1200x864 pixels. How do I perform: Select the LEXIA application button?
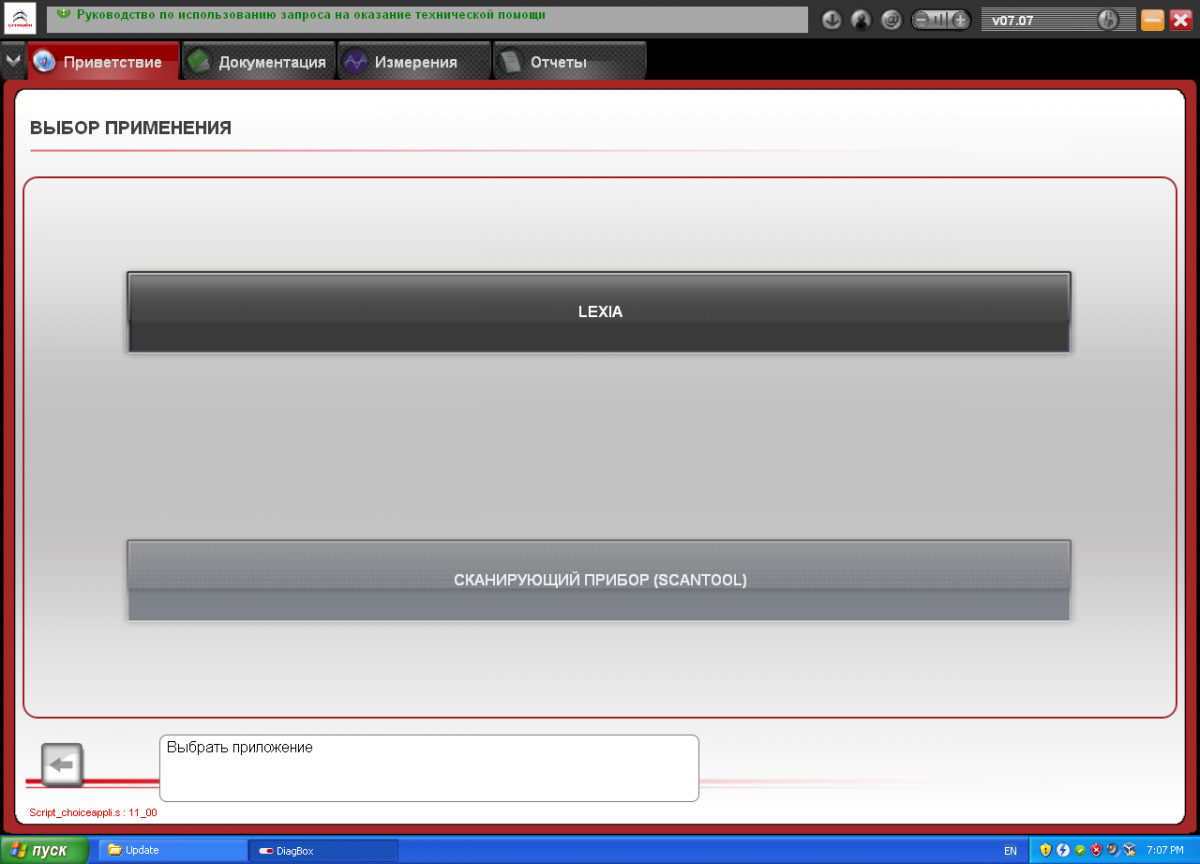[x=600, y=312]
